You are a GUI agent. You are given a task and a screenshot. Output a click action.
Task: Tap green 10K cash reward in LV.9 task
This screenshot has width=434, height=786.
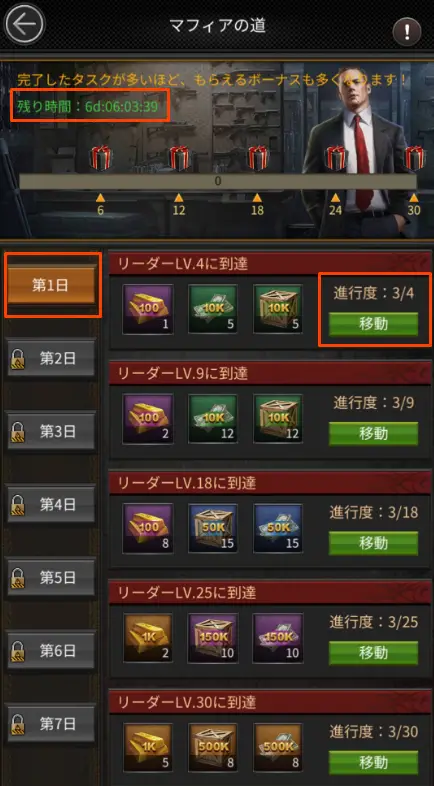pos(212,419)
